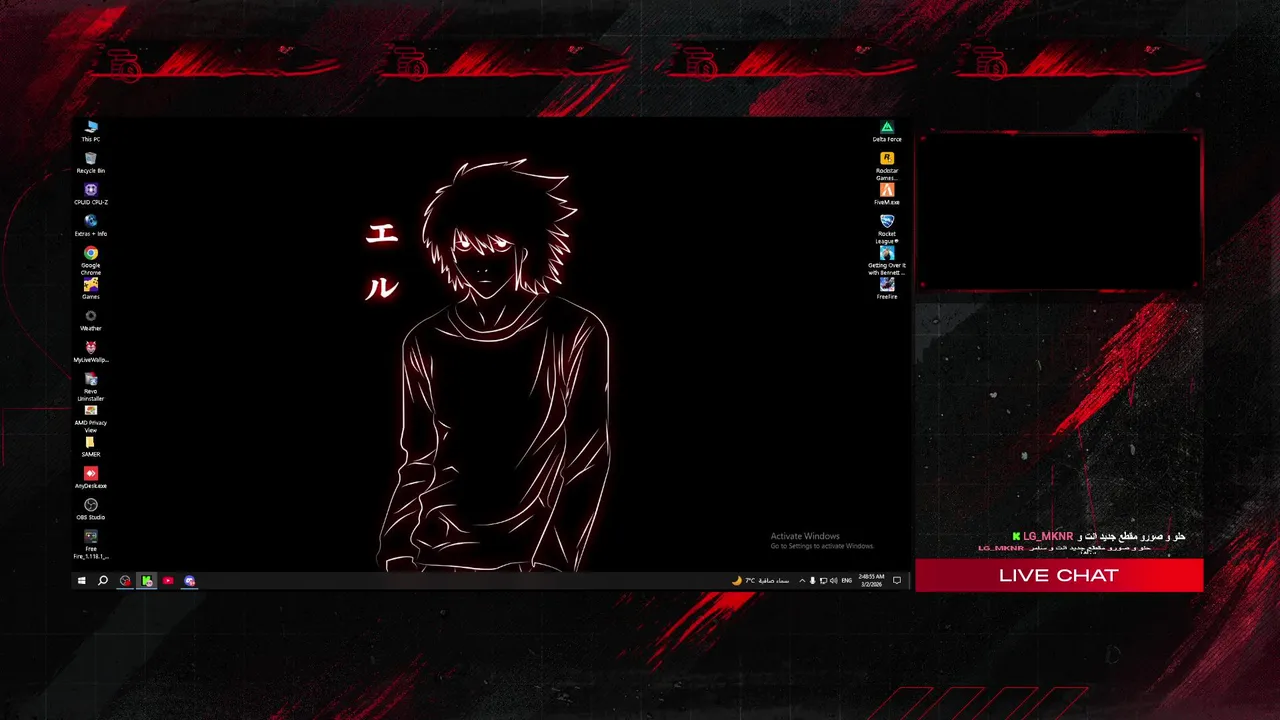This screenshot has width=1280, height=720.
Task: Launch the FreeFire desktop shortcut
Action: point(887,289)
